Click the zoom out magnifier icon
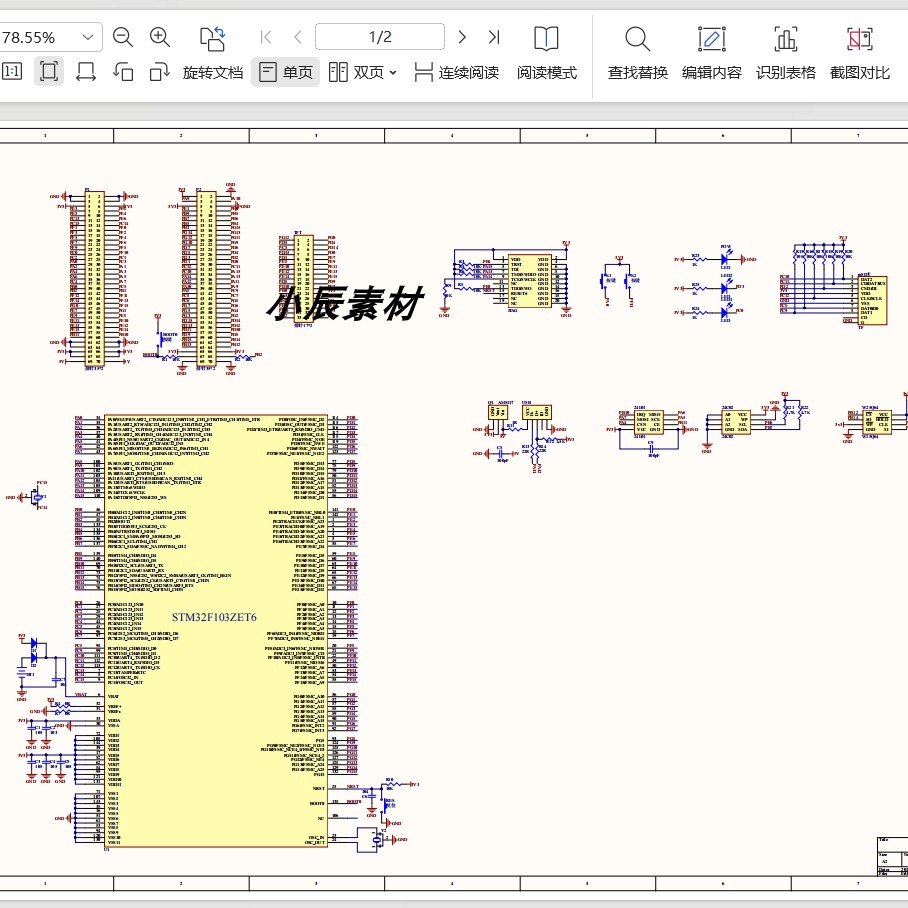This screenshot has width=908, height=908. point(123,38)
